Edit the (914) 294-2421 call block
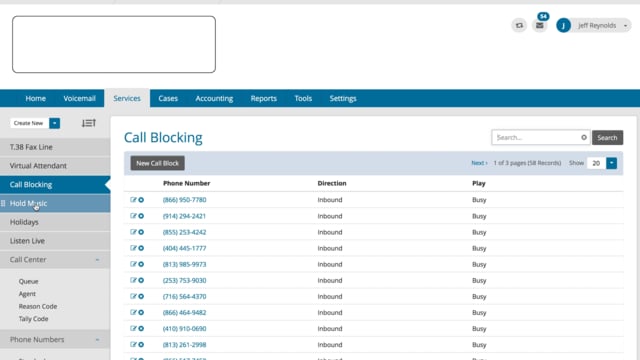 (133, 216)
